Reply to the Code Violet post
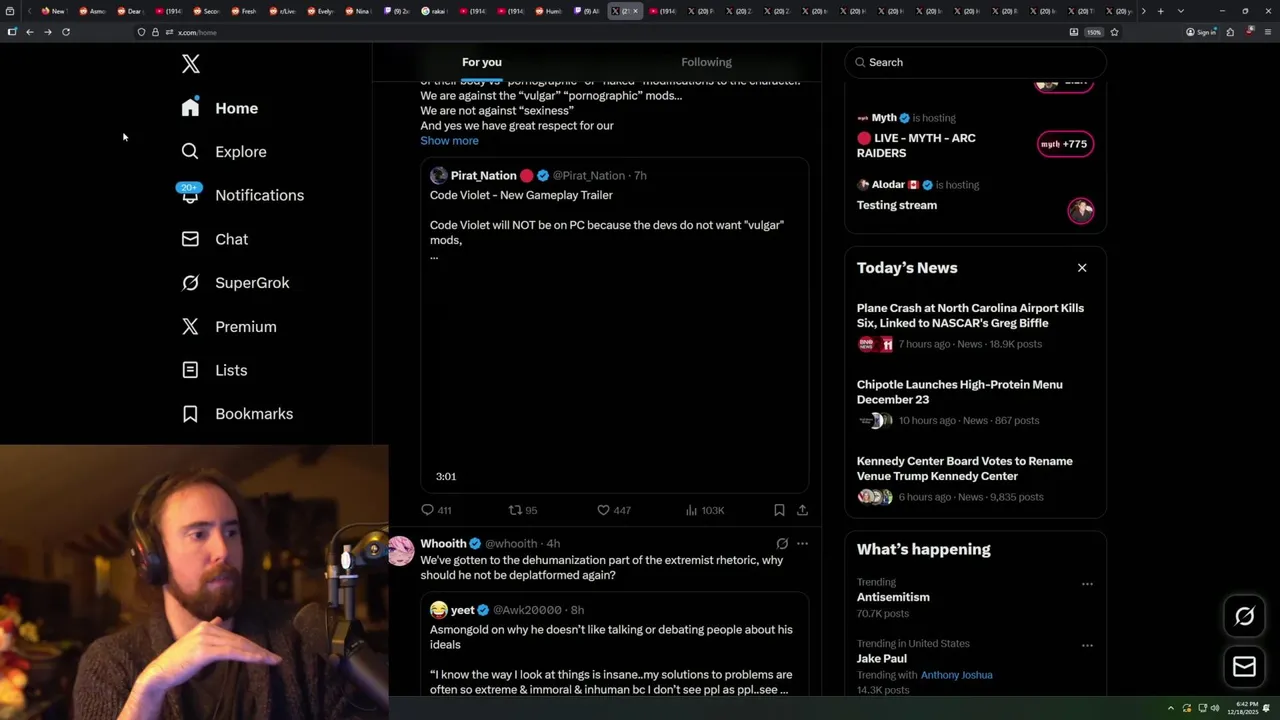1280x720 pixels. pos(436,510)
